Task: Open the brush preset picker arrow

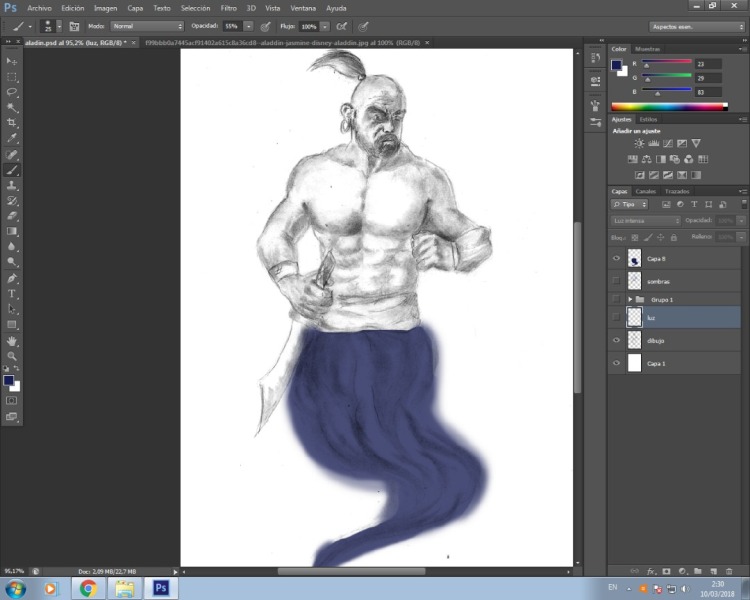Action: click(x=59, y=26)
